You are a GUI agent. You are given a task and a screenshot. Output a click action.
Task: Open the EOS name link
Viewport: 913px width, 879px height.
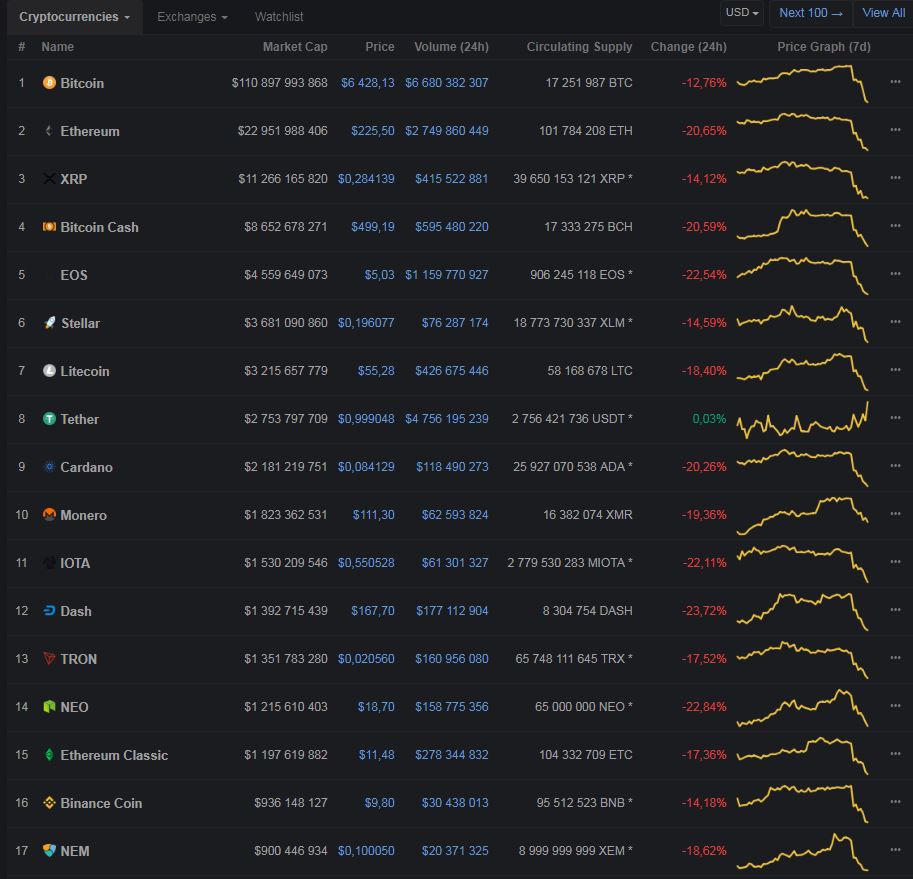pyautogui.click(x=74, y=275)
